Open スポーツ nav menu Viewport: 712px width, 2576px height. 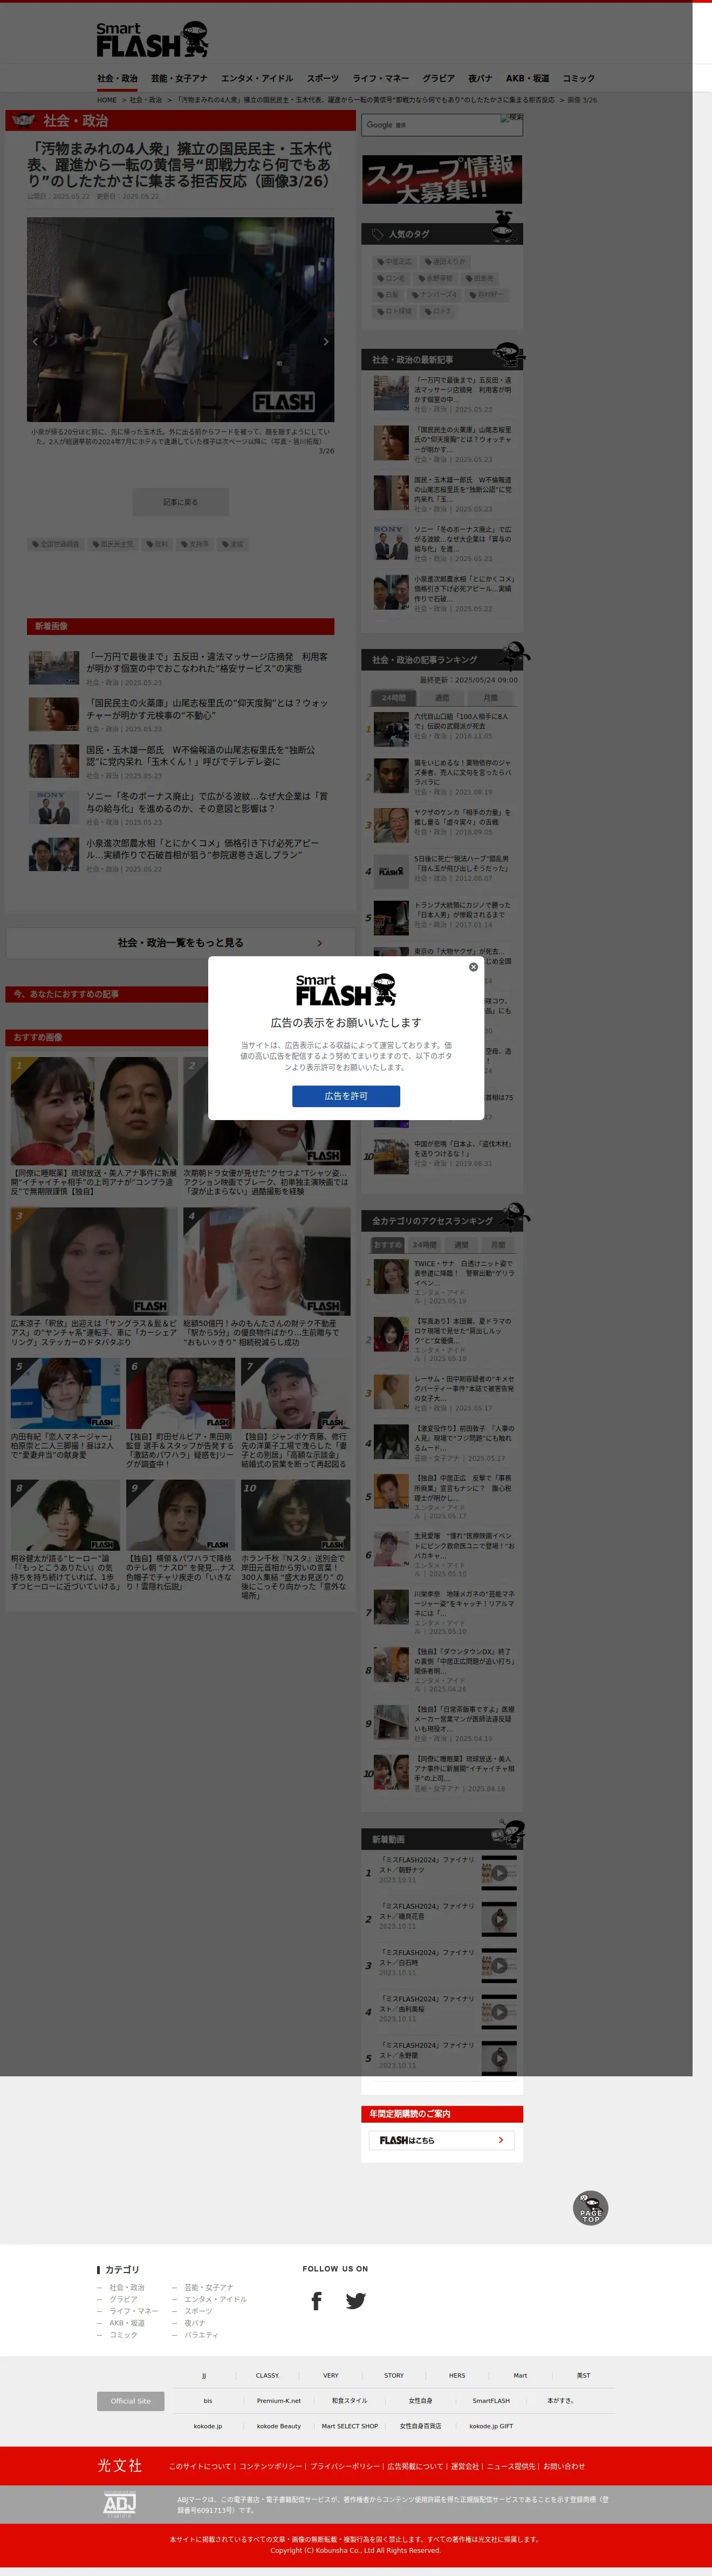pos(323,78)
